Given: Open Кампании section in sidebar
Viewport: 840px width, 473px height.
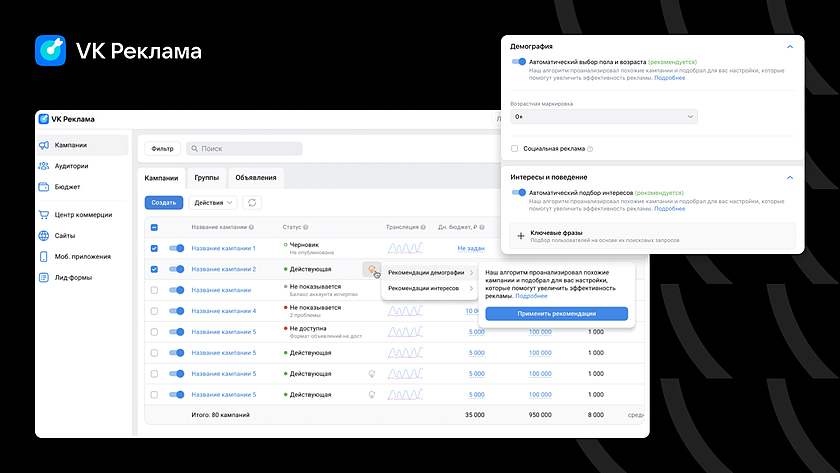Looking at the screenshot, I should click(x=70, y=145).
